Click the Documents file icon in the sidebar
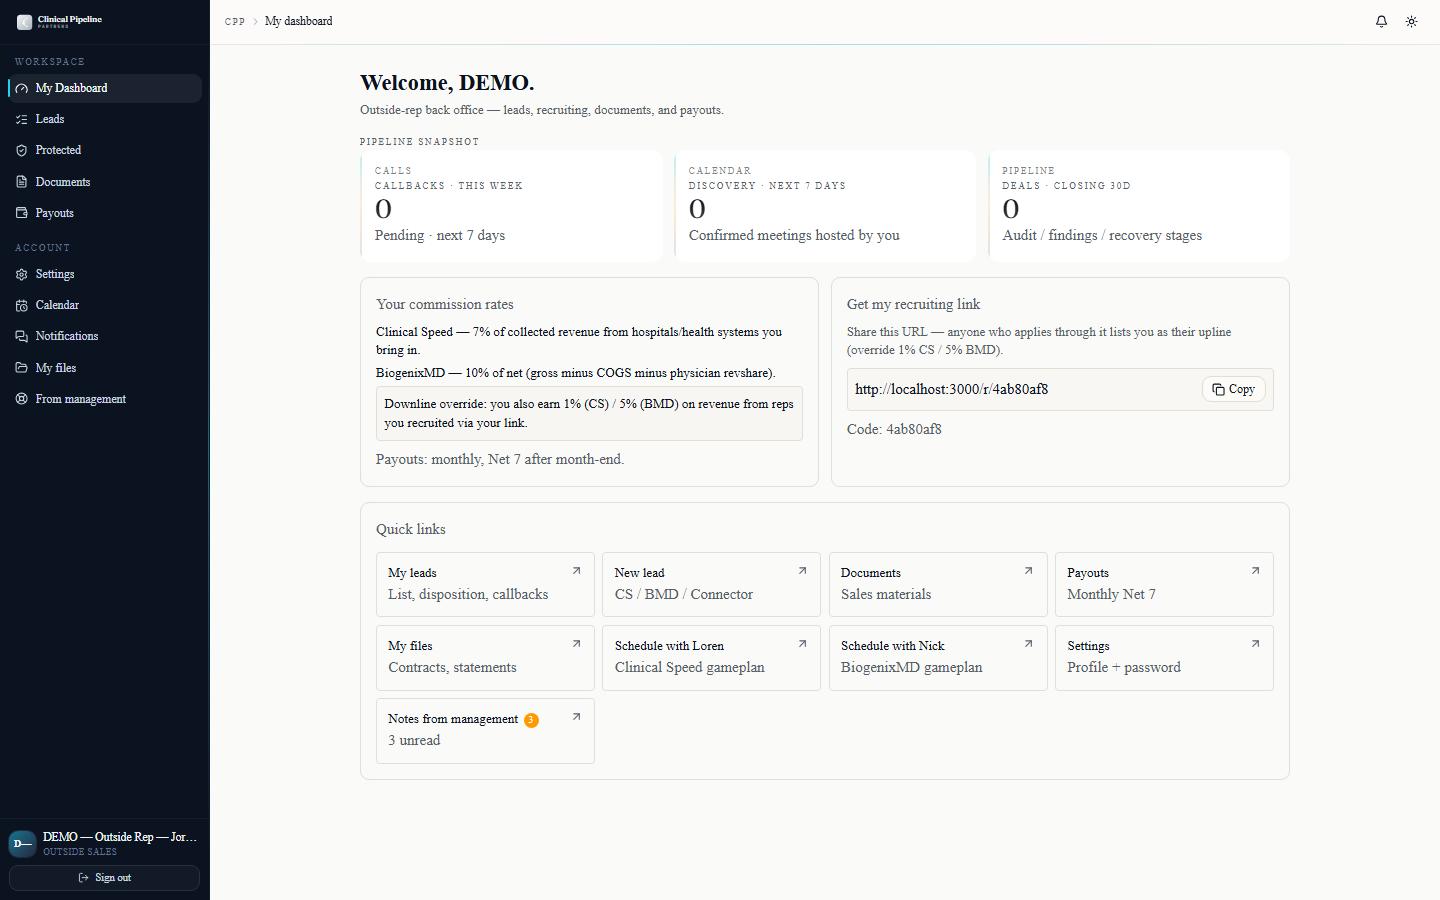Viewport: 1440px width, 900px height. (x=22, y=182)
